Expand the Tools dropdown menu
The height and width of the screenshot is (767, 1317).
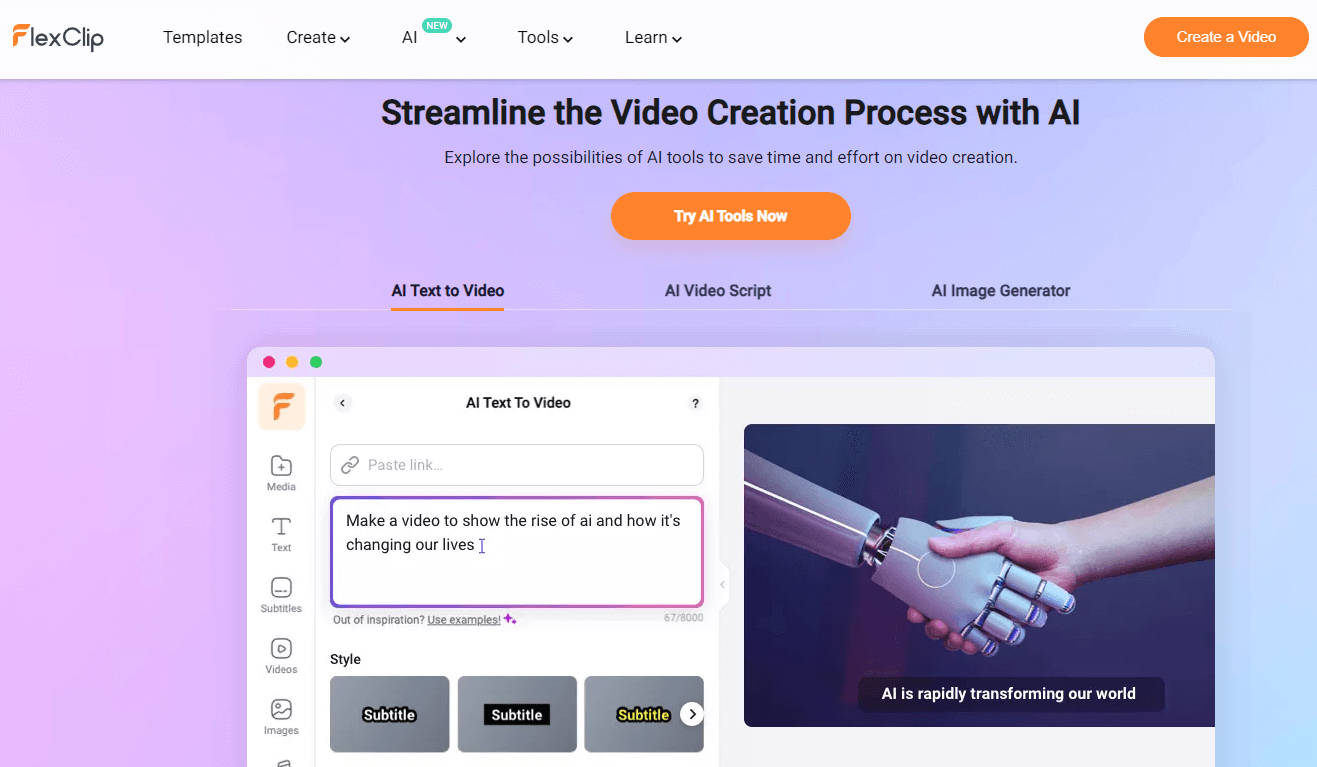[x=545, y=38]
